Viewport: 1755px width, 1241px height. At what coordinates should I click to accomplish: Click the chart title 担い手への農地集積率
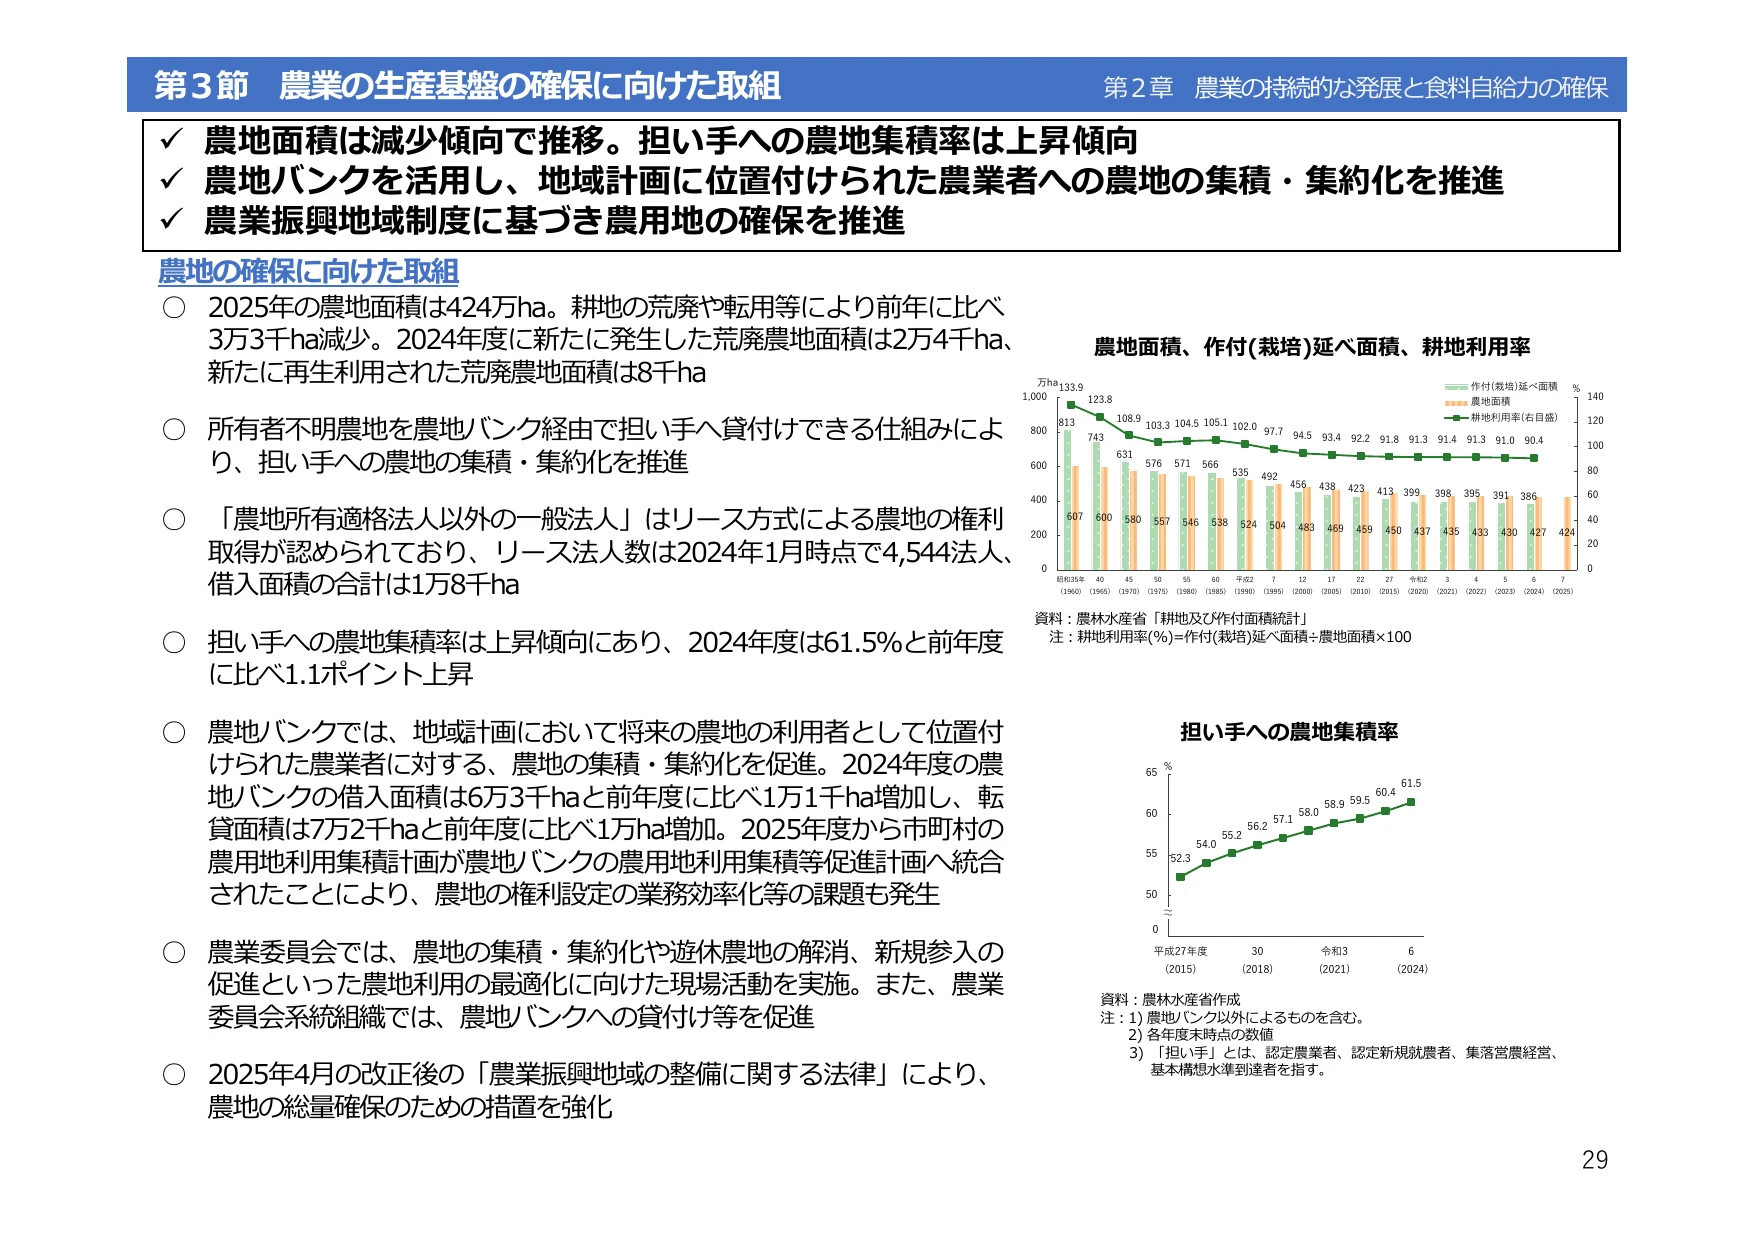pos(1289,732)
